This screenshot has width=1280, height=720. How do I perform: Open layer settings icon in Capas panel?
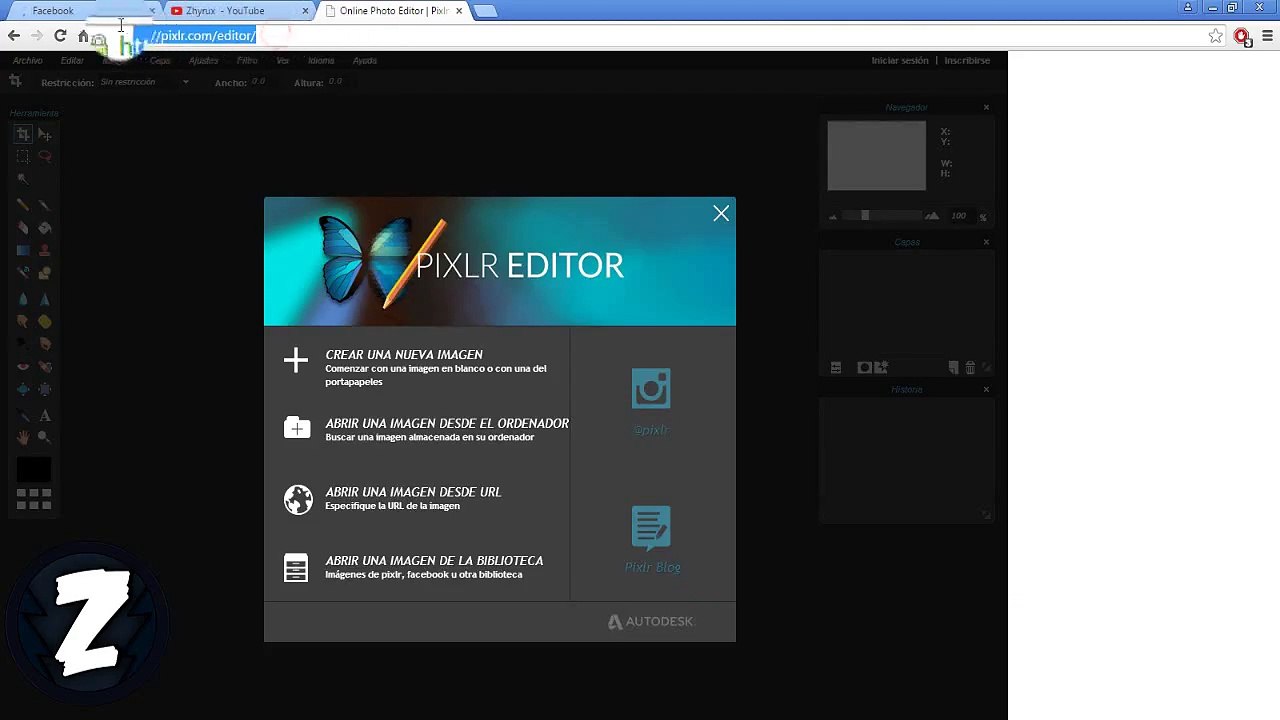(836, 368)
